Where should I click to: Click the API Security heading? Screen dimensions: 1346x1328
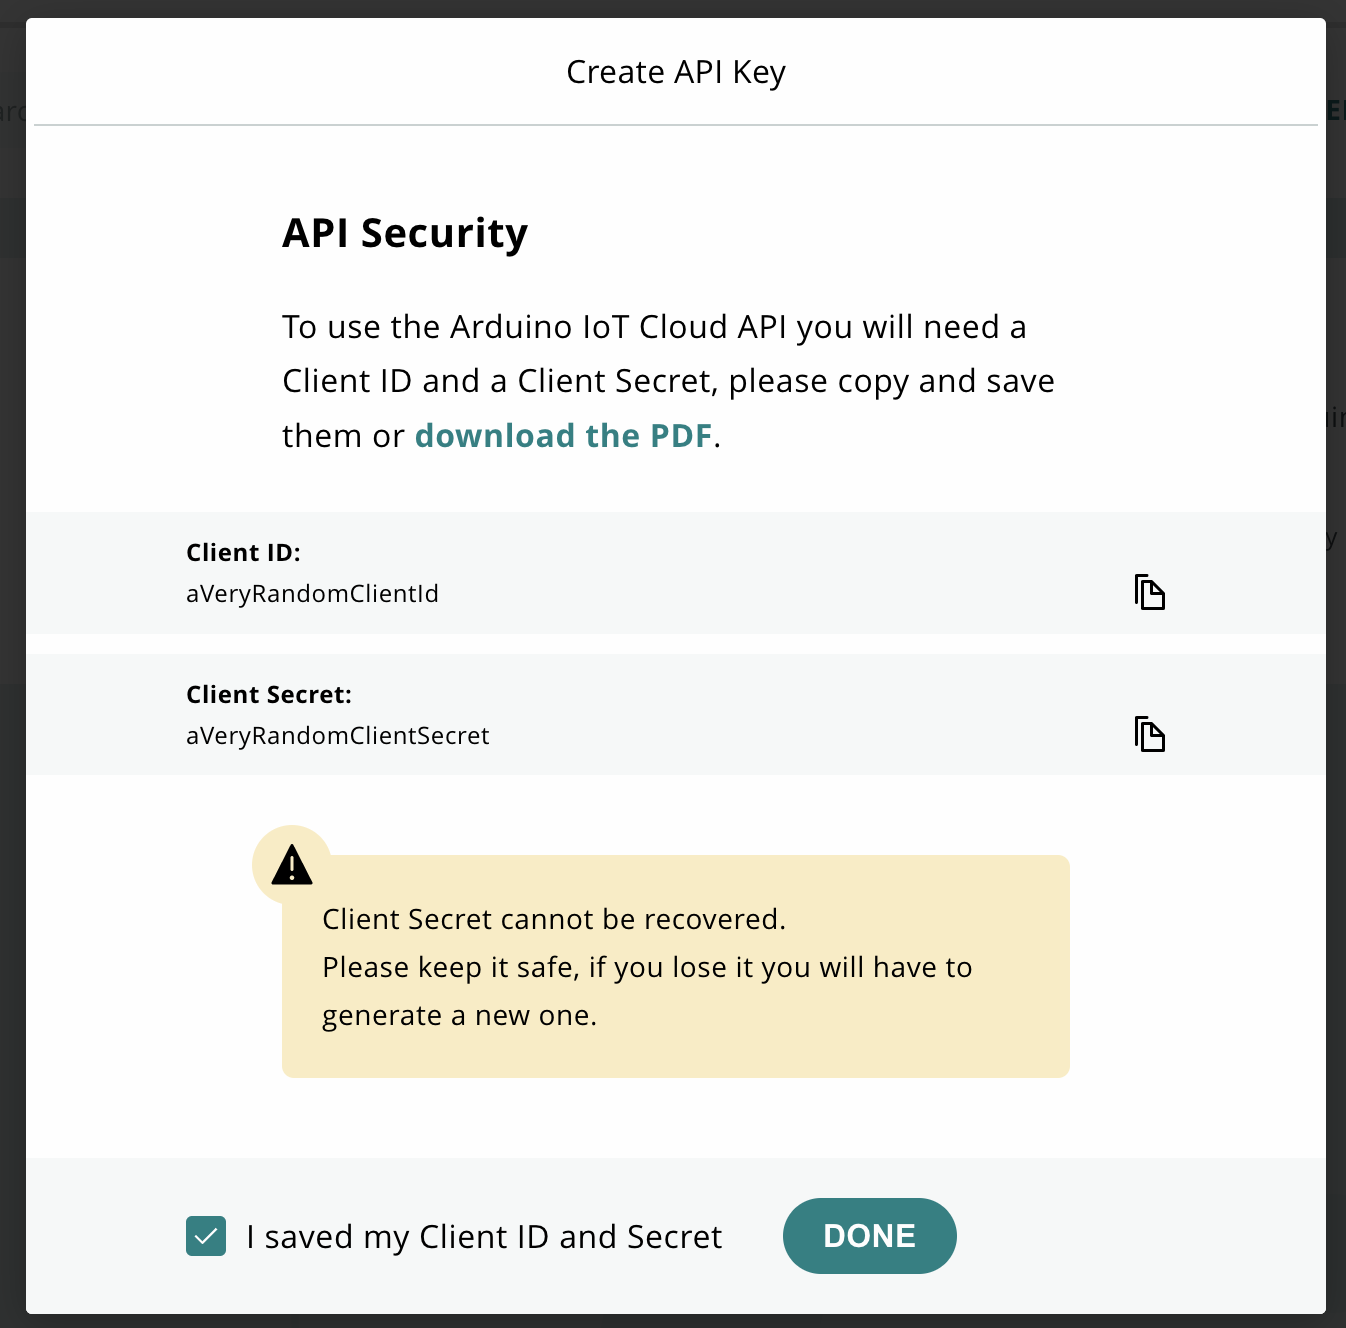point(405,233)
